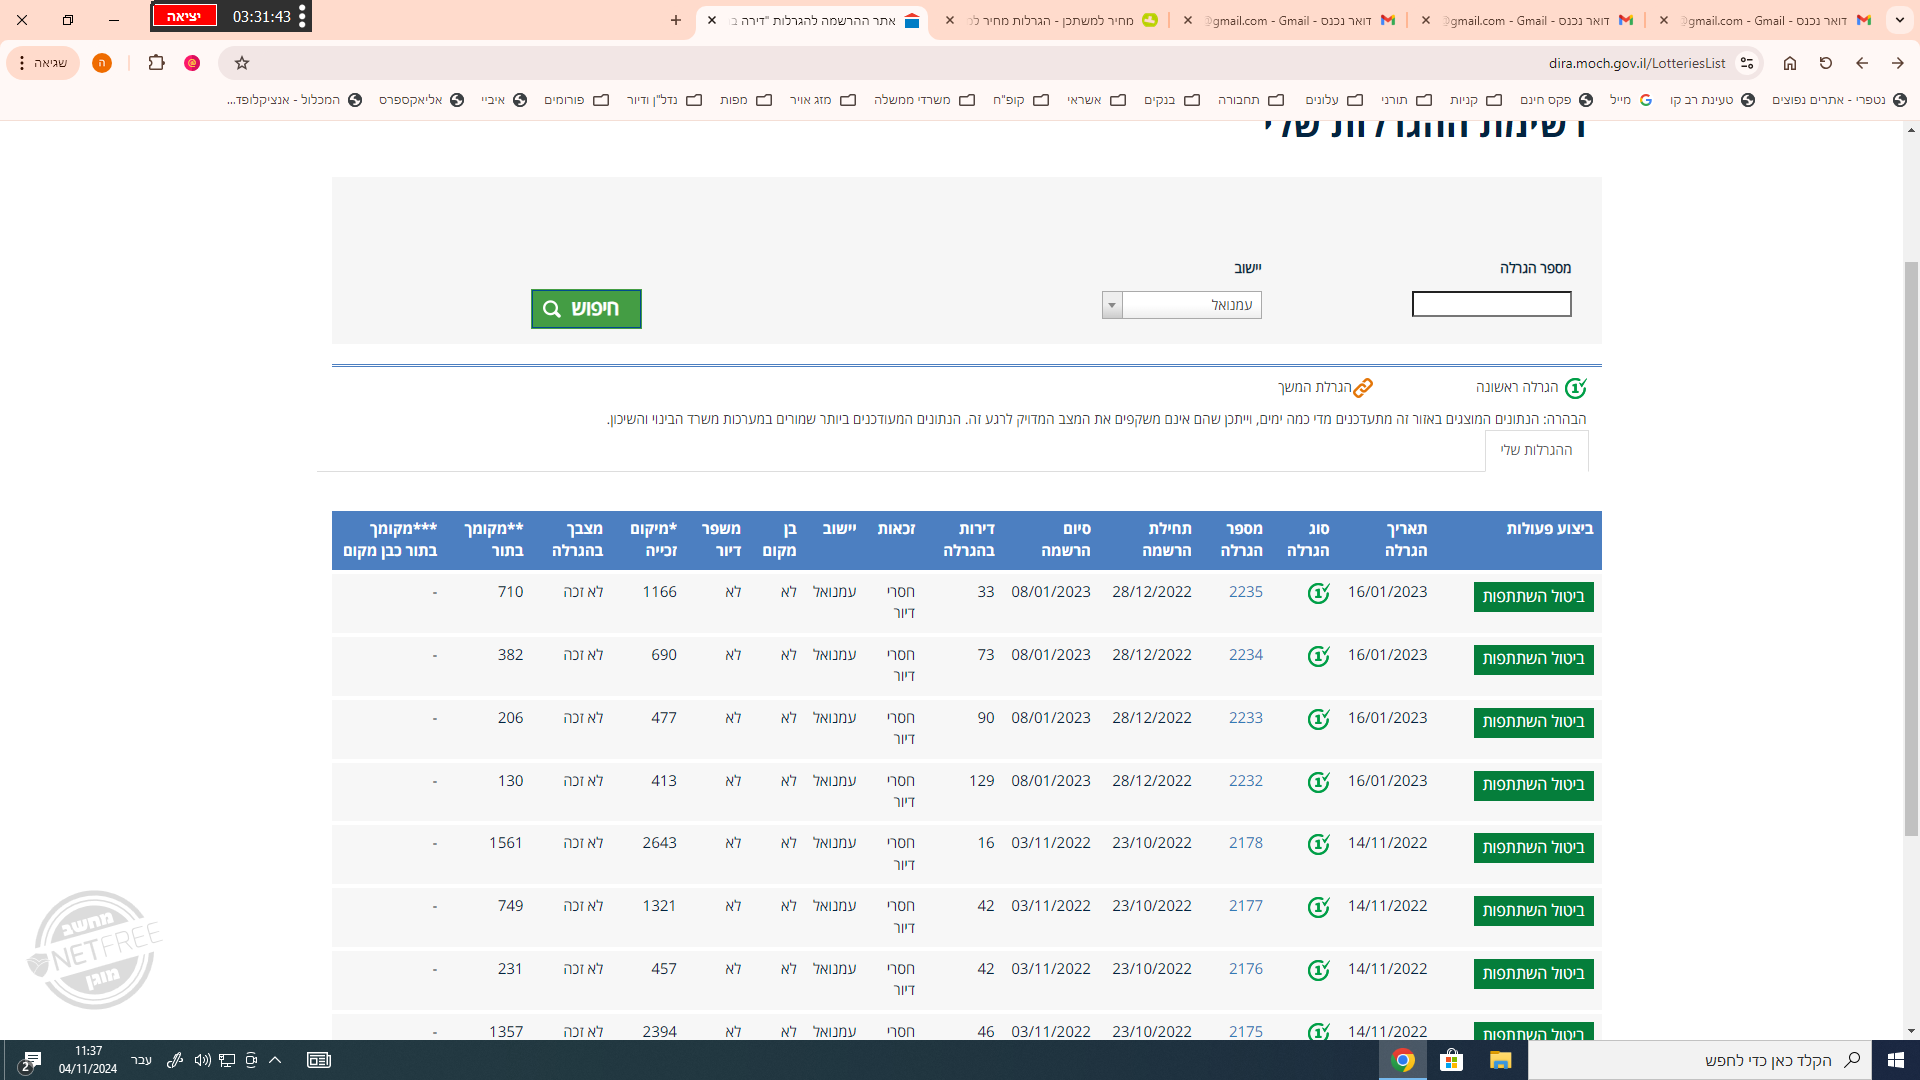Click the lottery number input field
The height and width of the screenshot is (1080, 1920).
[x=1491, y=304]
